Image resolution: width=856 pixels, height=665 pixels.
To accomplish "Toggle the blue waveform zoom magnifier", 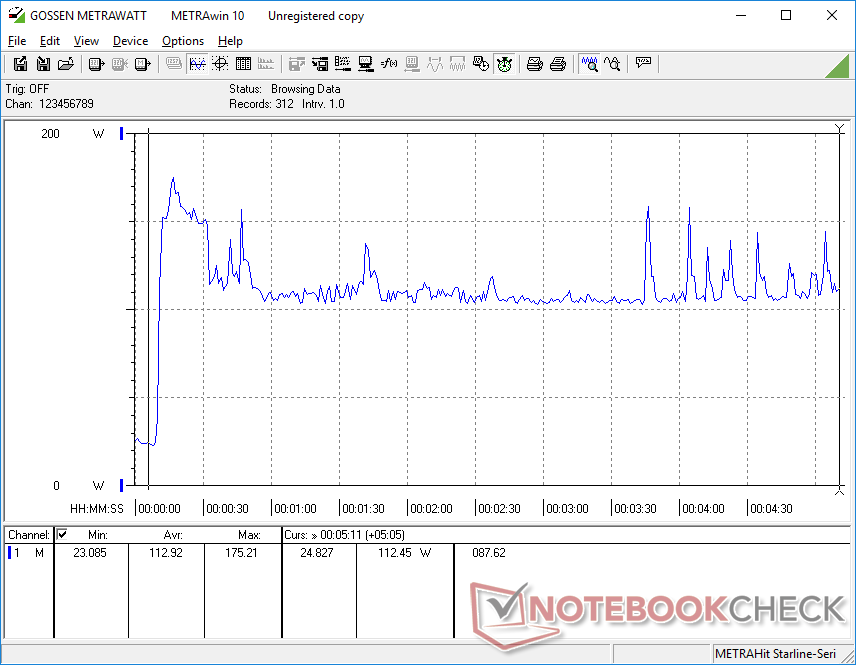I will pyautogui.click(x=589, y=64).
